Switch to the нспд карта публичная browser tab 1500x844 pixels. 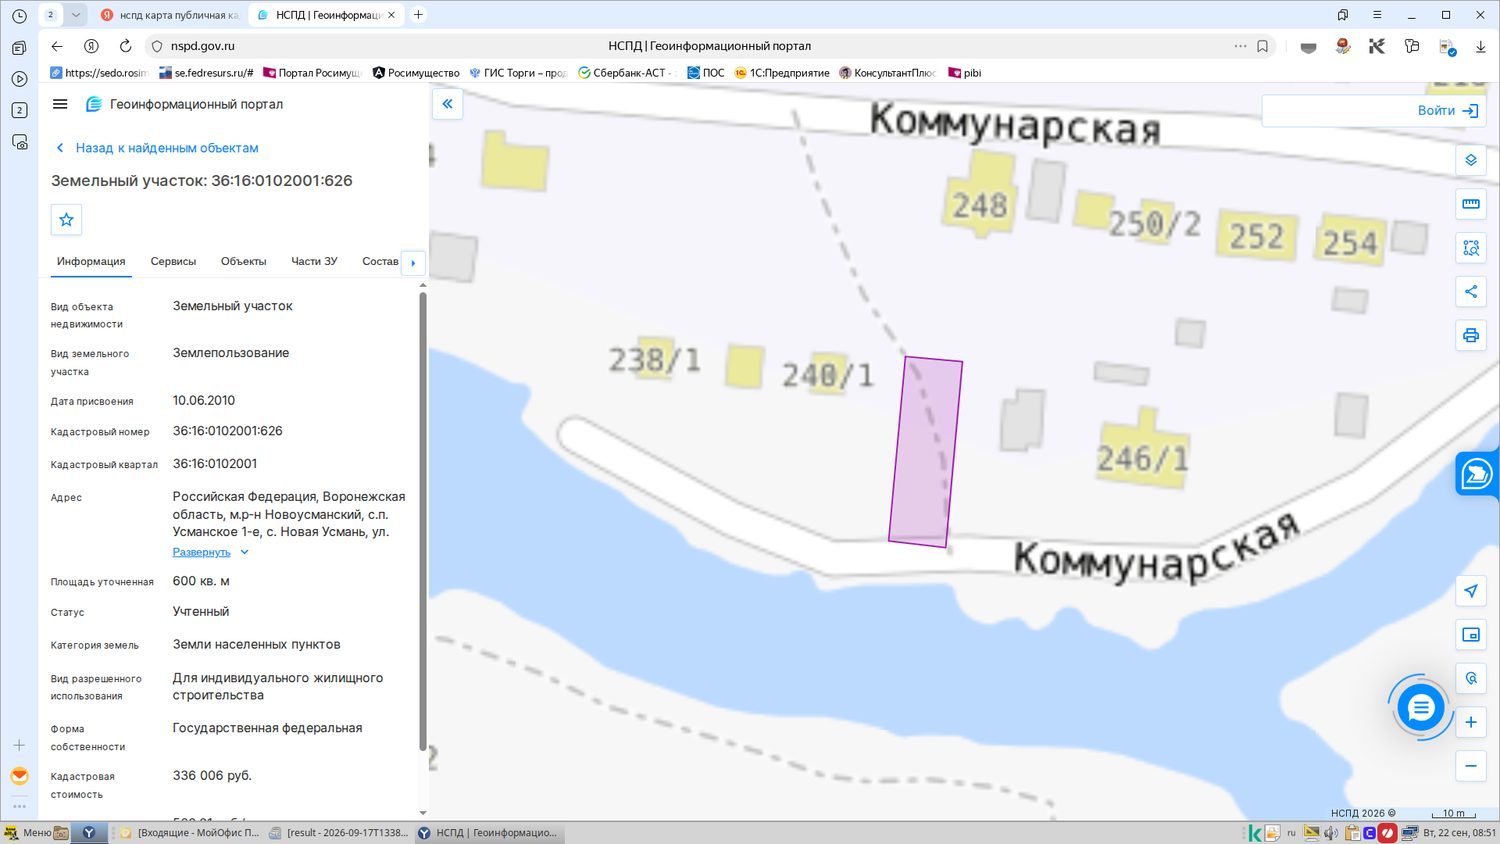170,15
